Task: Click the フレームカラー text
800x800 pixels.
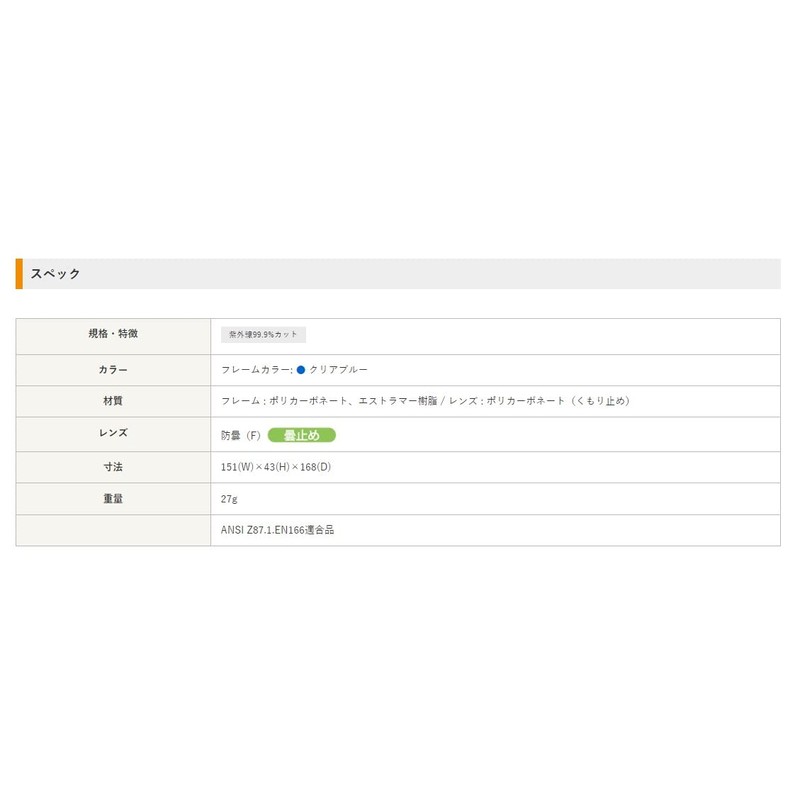Action: [256, 370]
